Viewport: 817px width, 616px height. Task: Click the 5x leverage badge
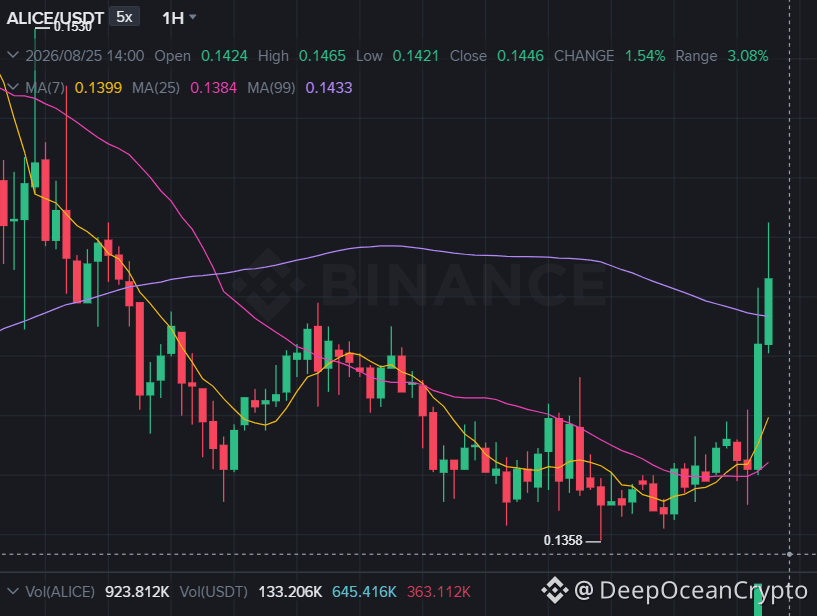pyautogui.click(x=124, y=17)
